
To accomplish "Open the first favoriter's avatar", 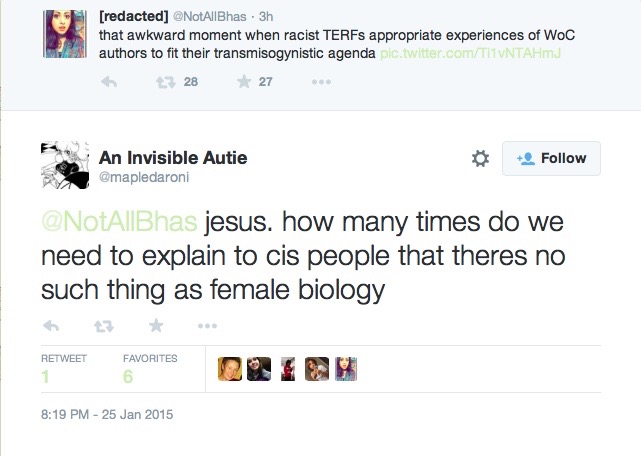I will [x=230, y=369].
